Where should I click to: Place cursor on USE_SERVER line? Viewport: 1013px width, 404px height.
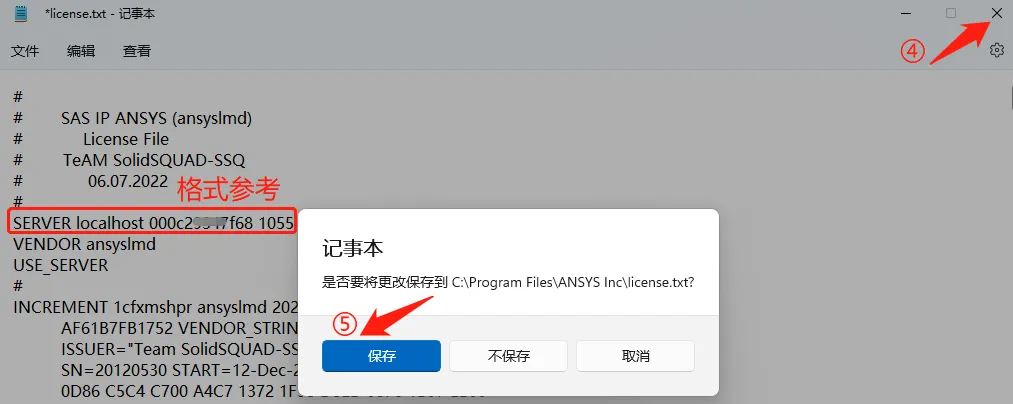61,265
